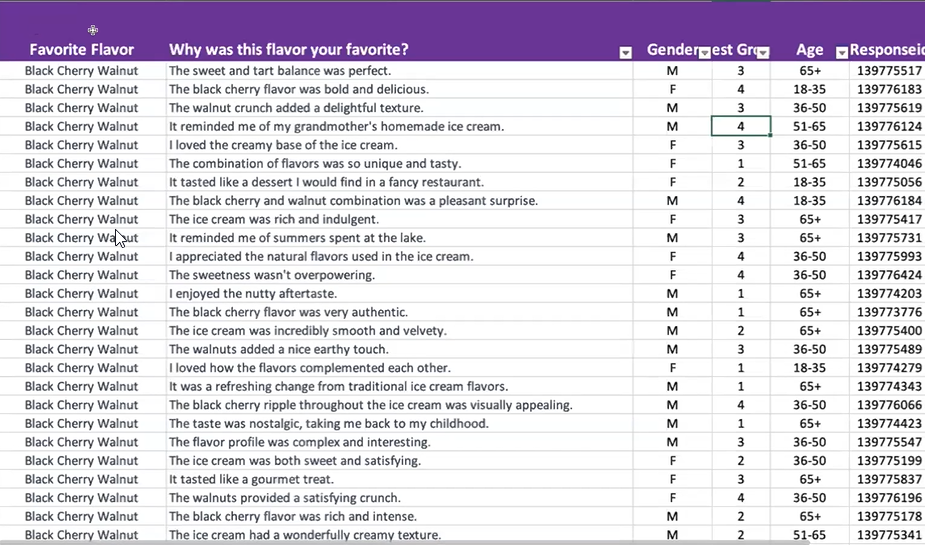Select the 'flavors complemented each other' cell

tap(399, 368)
